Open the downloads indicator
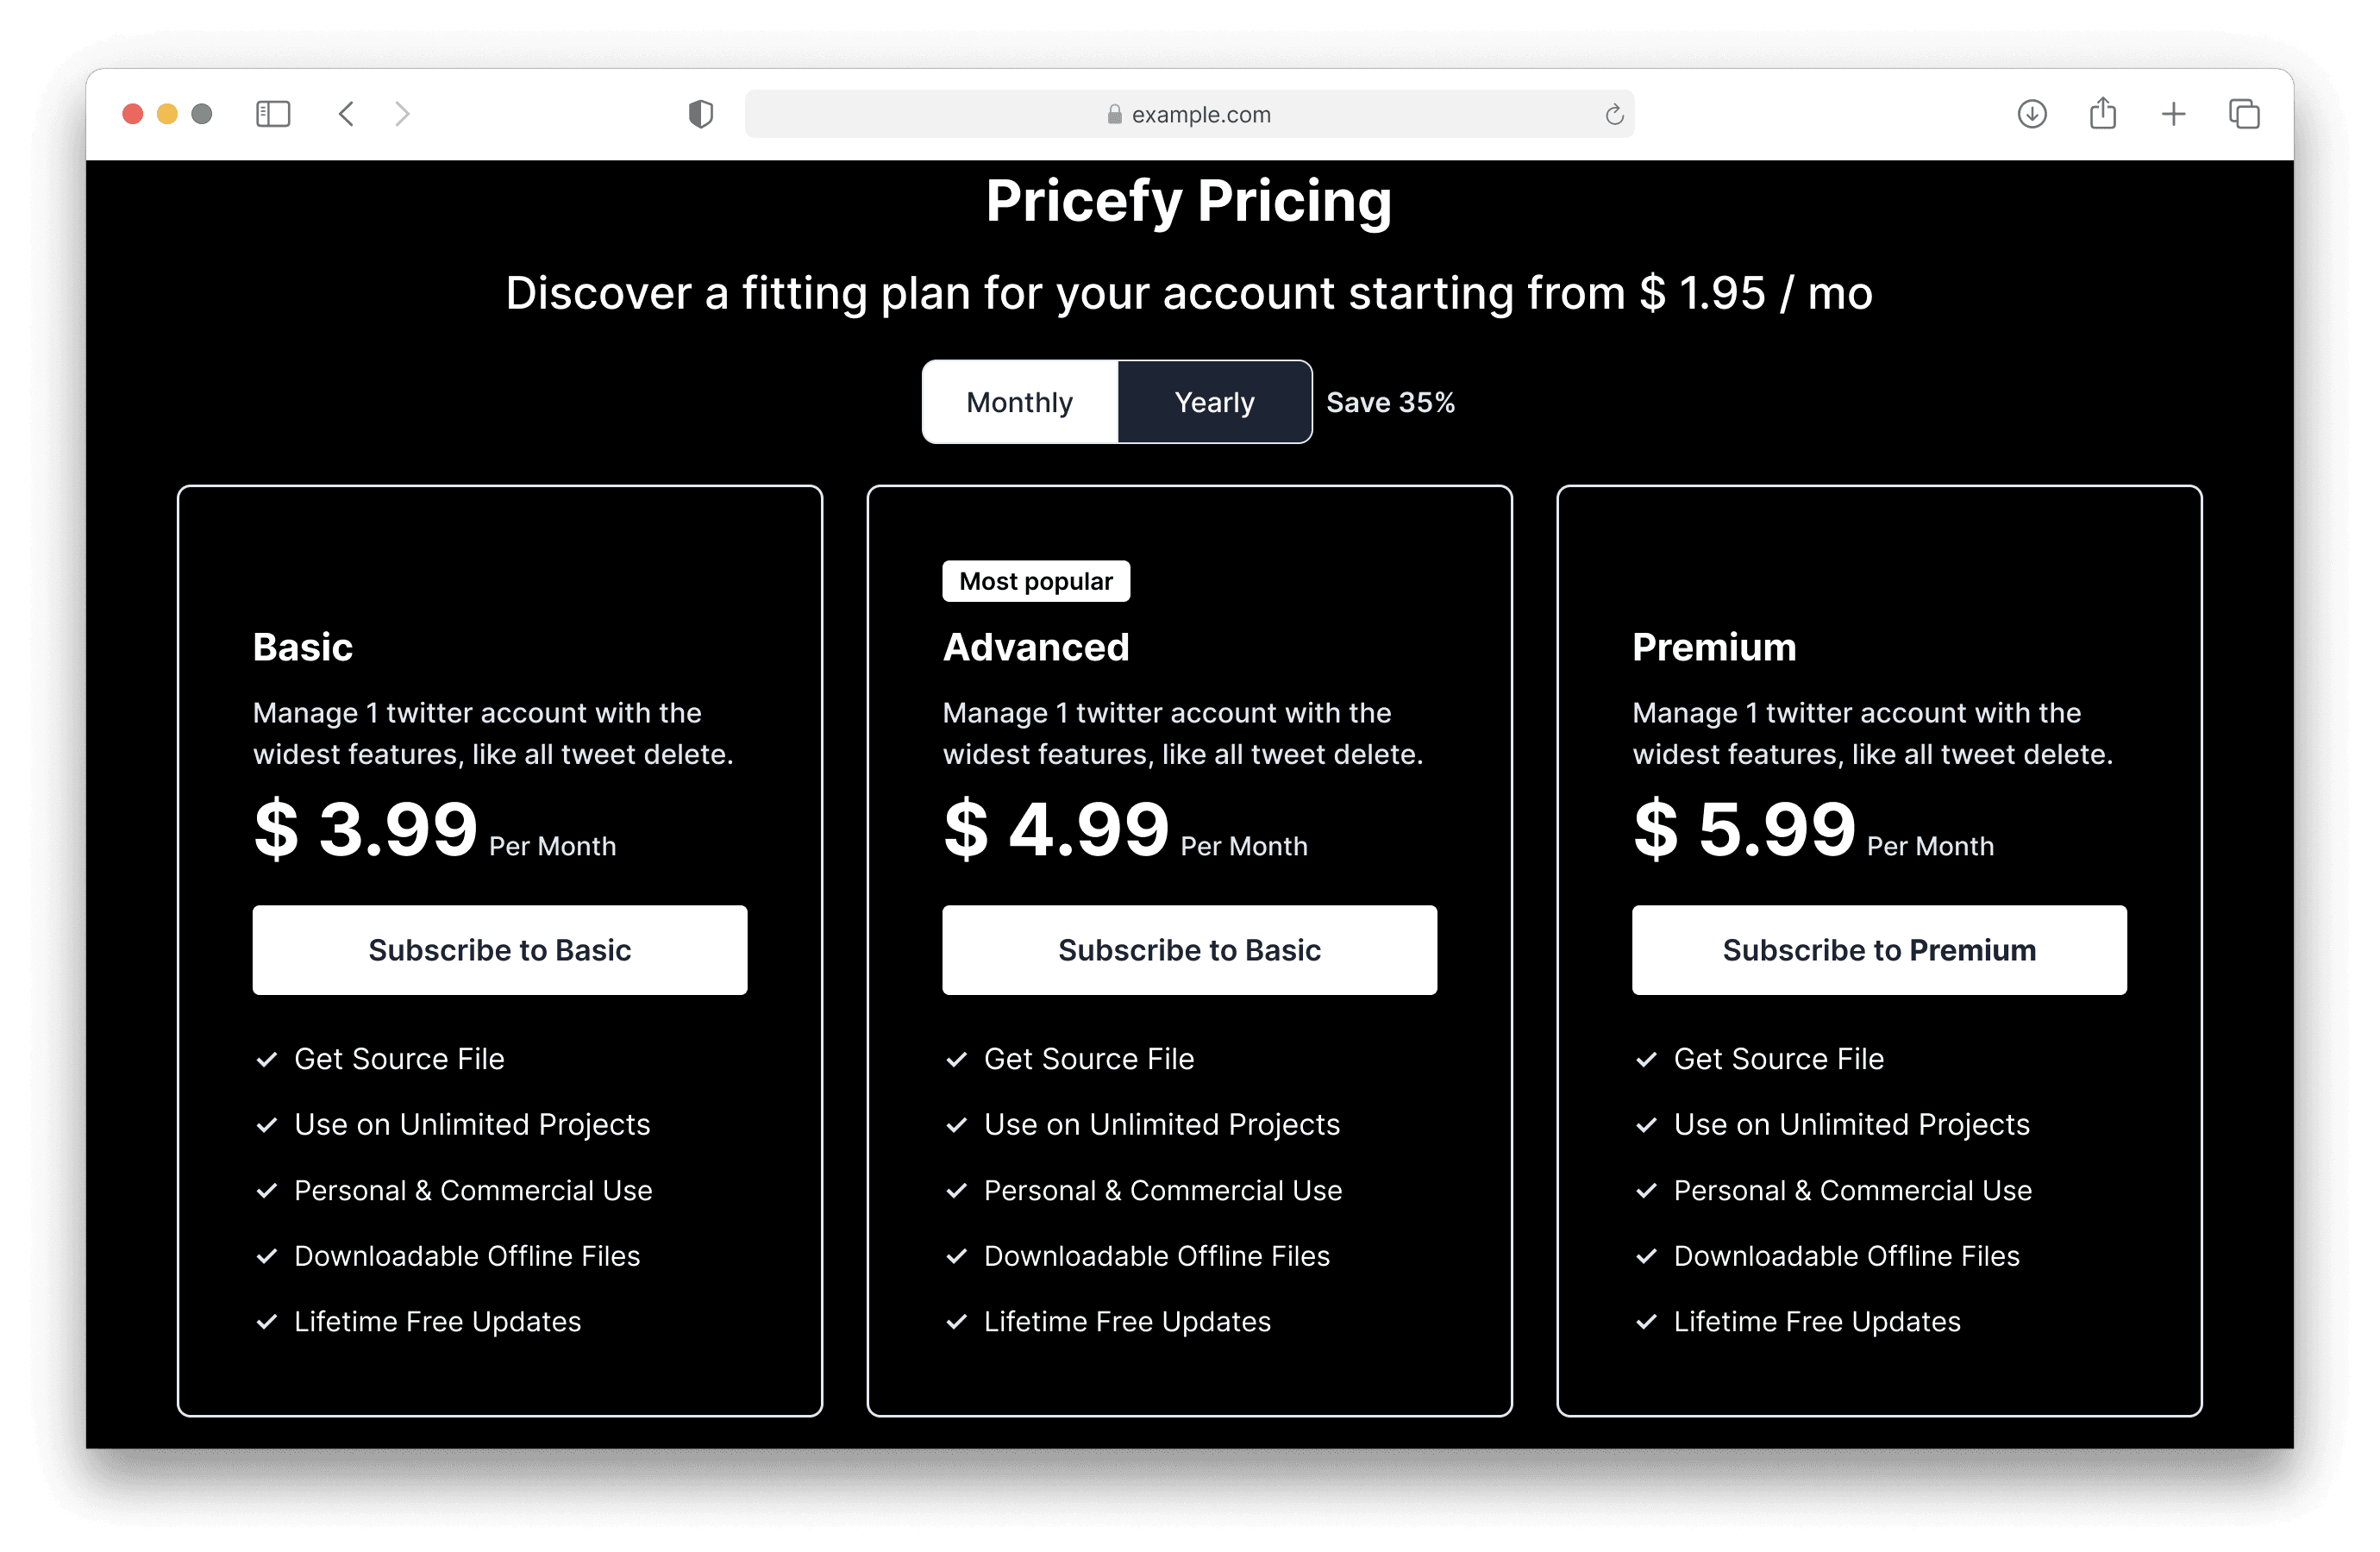 pos(2032,114)
